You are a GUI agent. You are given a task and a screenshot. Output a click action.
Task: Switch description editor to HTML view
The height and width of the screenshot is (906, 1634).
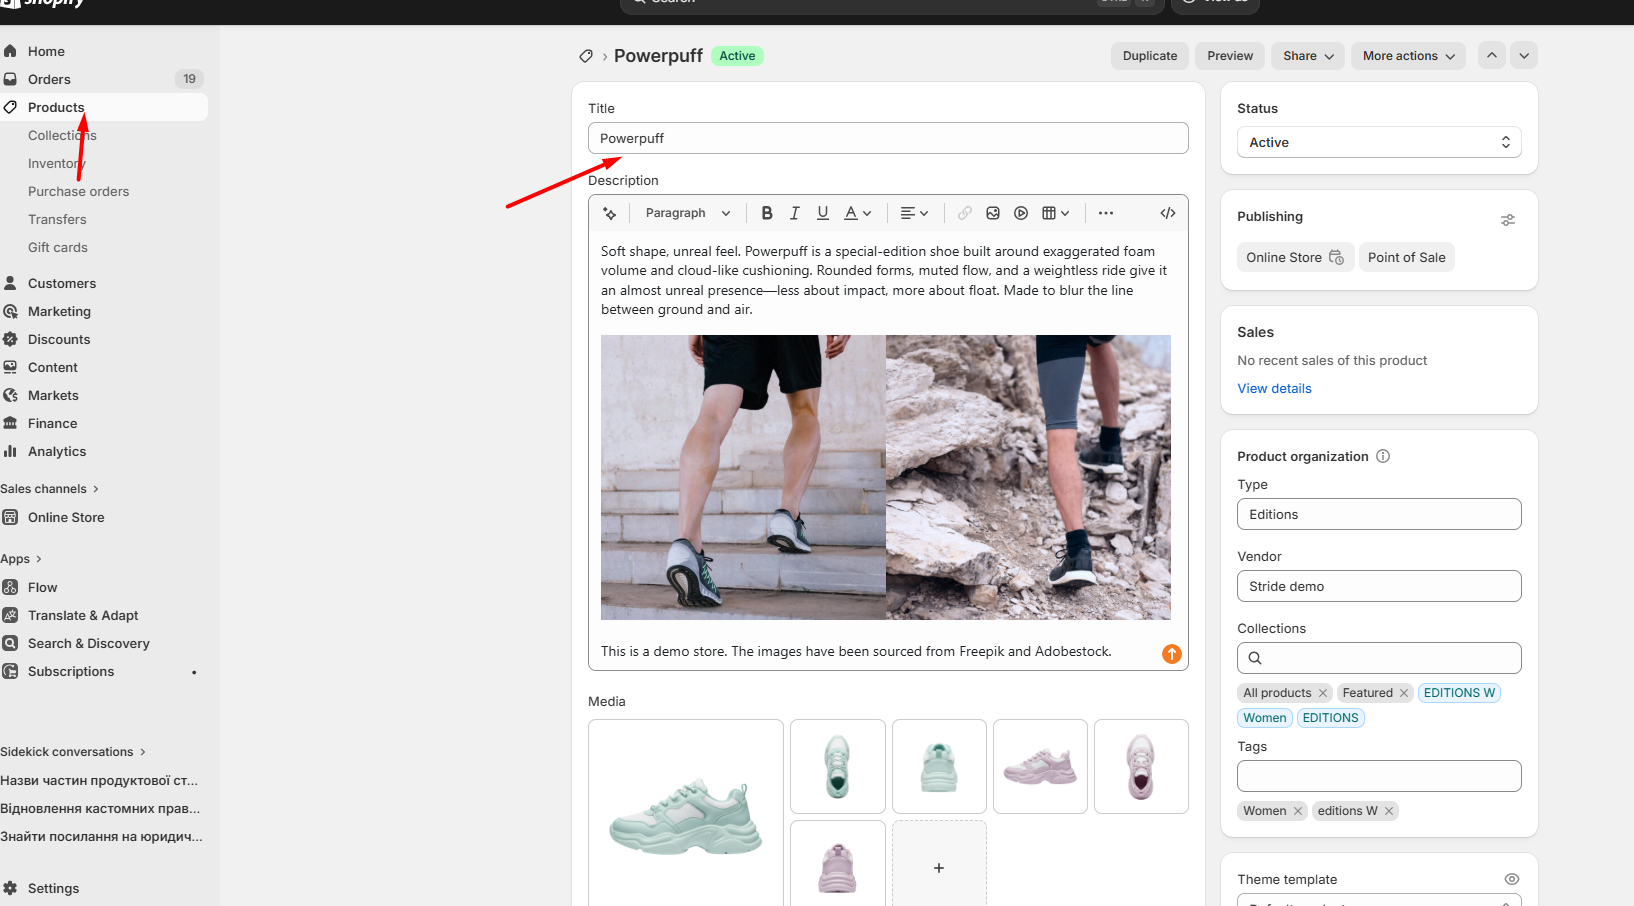point(1167,213)
